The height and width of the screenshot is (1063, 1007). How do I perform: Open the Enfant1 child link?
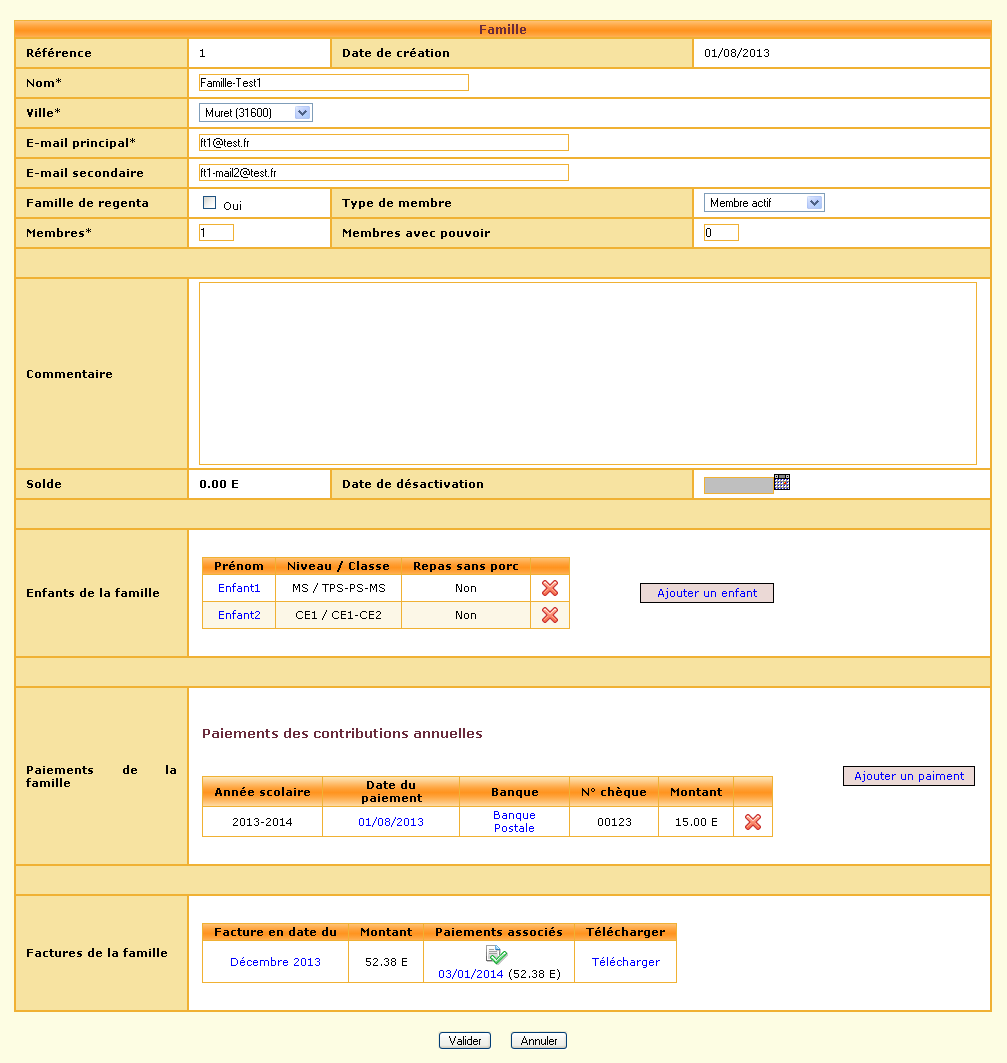(x=239, y=588)
